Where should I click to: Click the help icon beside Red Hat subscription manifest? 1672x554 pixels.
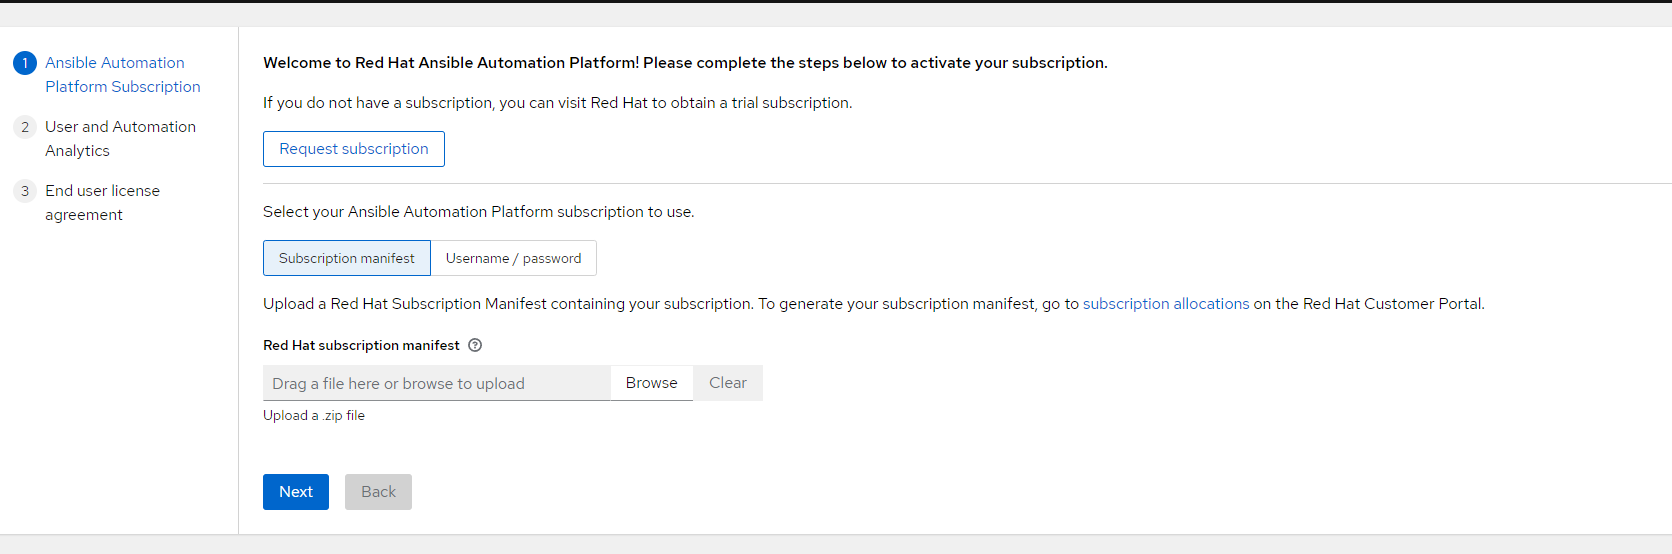click(475, 345)
